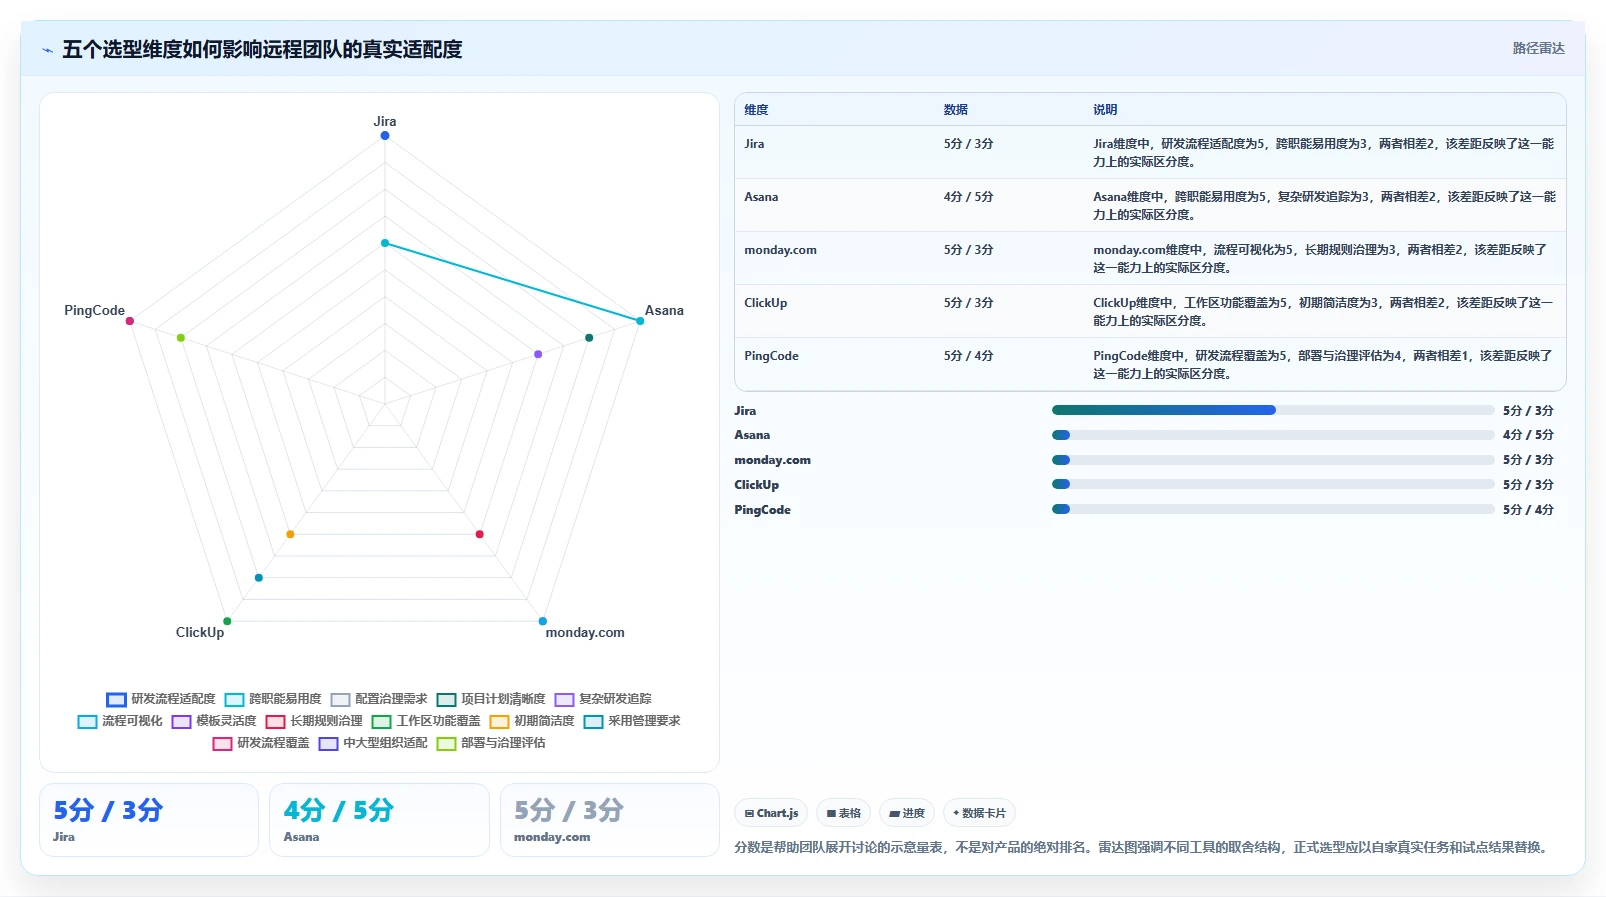Toggle the 跨职能易用度 legend series
The width and height of the screenshot is (1606, 897).
click(273, 699)
